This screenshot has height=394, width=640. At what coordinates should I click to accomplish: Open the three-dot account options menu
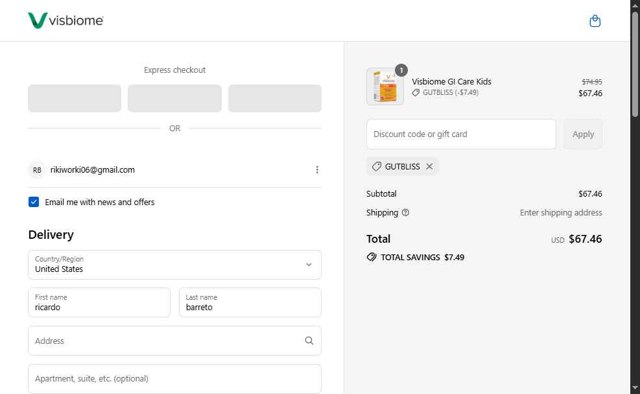pyautogui.click(x=317, y=169)
